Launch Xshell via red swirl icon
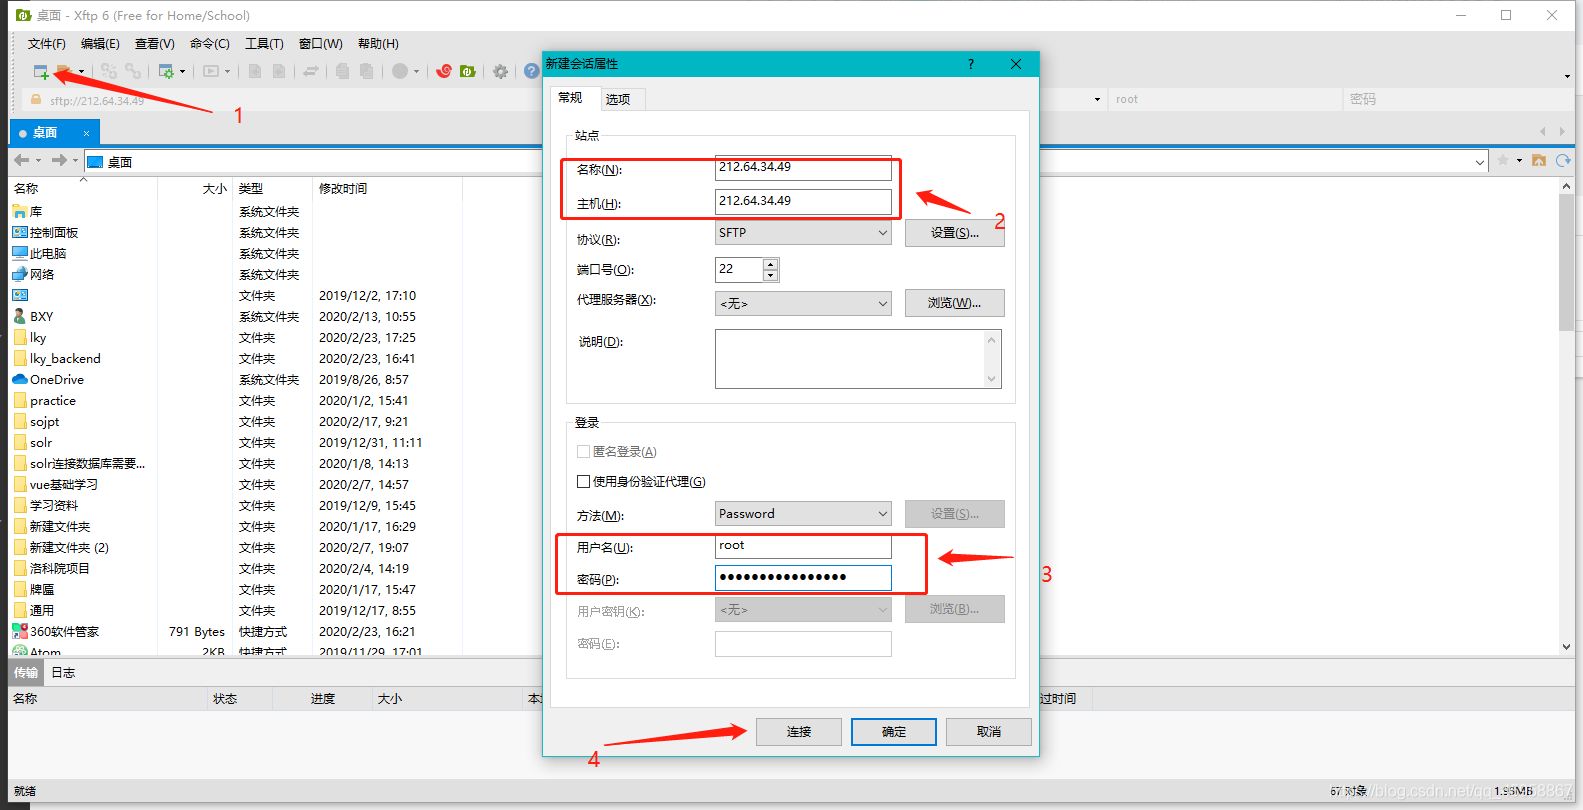This screenshot has height=810, width=1583. click(x=444, y=71)
